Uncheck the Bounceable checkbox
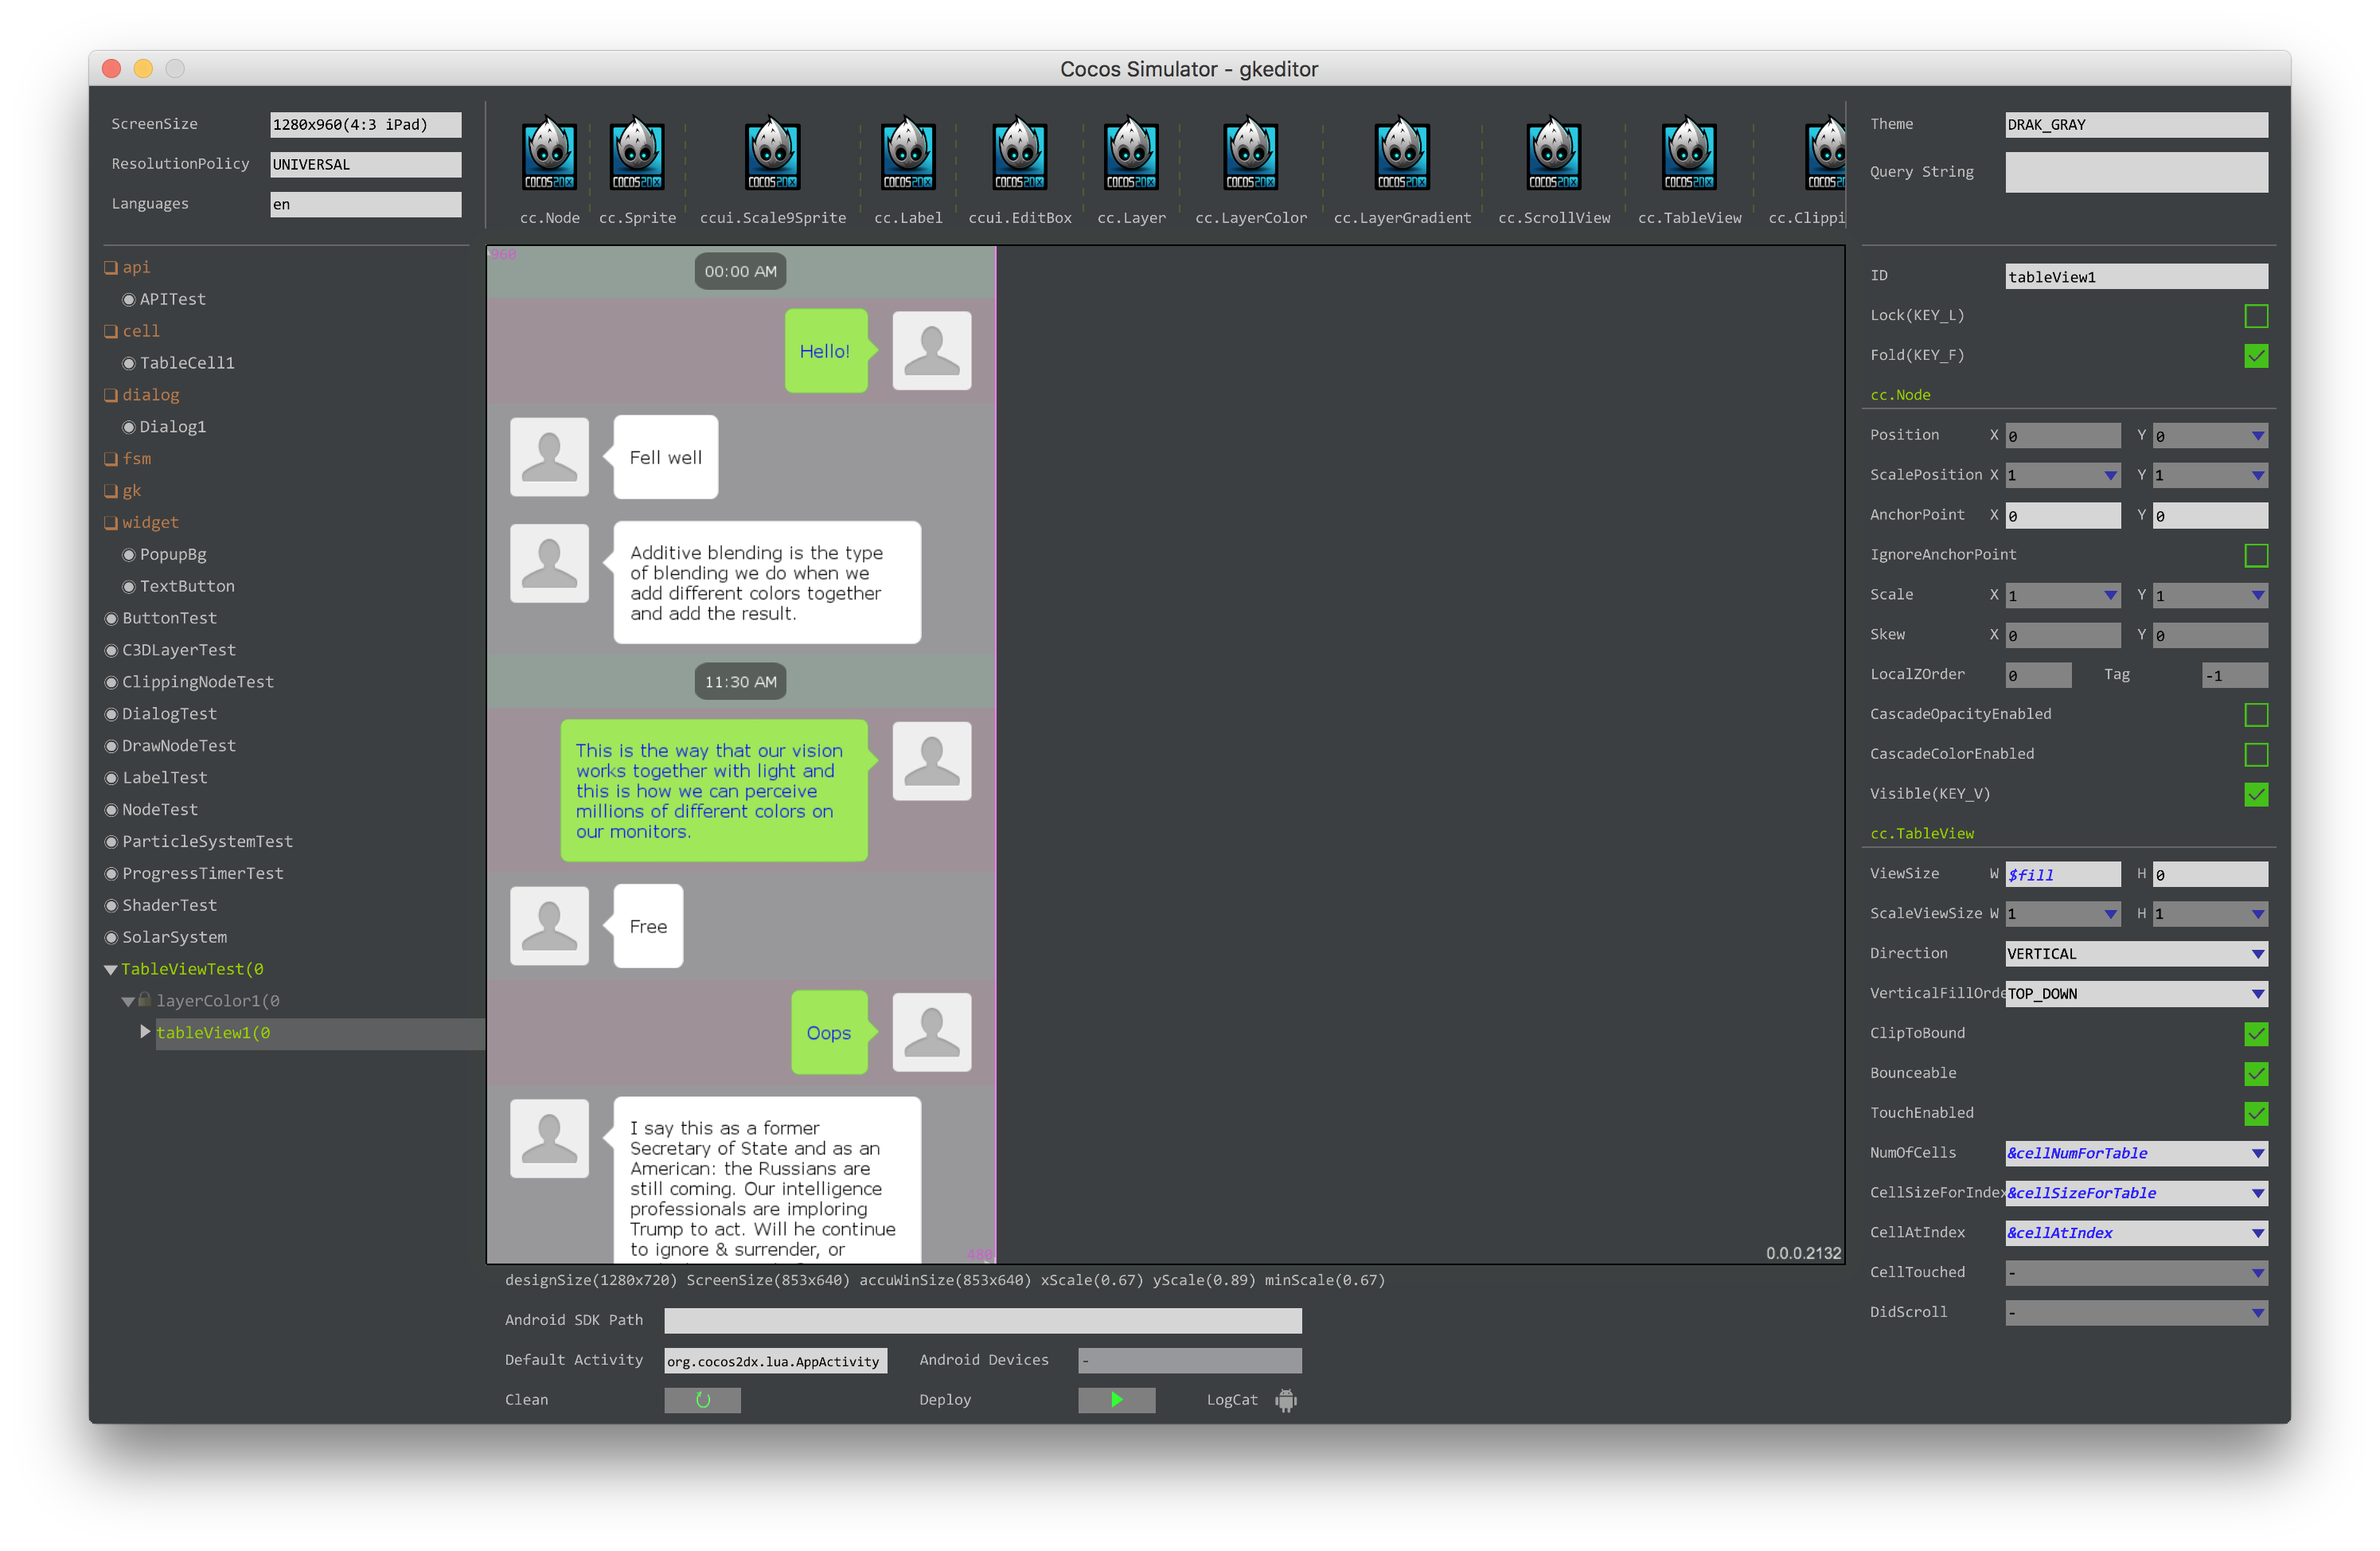 point(2255,1073)
